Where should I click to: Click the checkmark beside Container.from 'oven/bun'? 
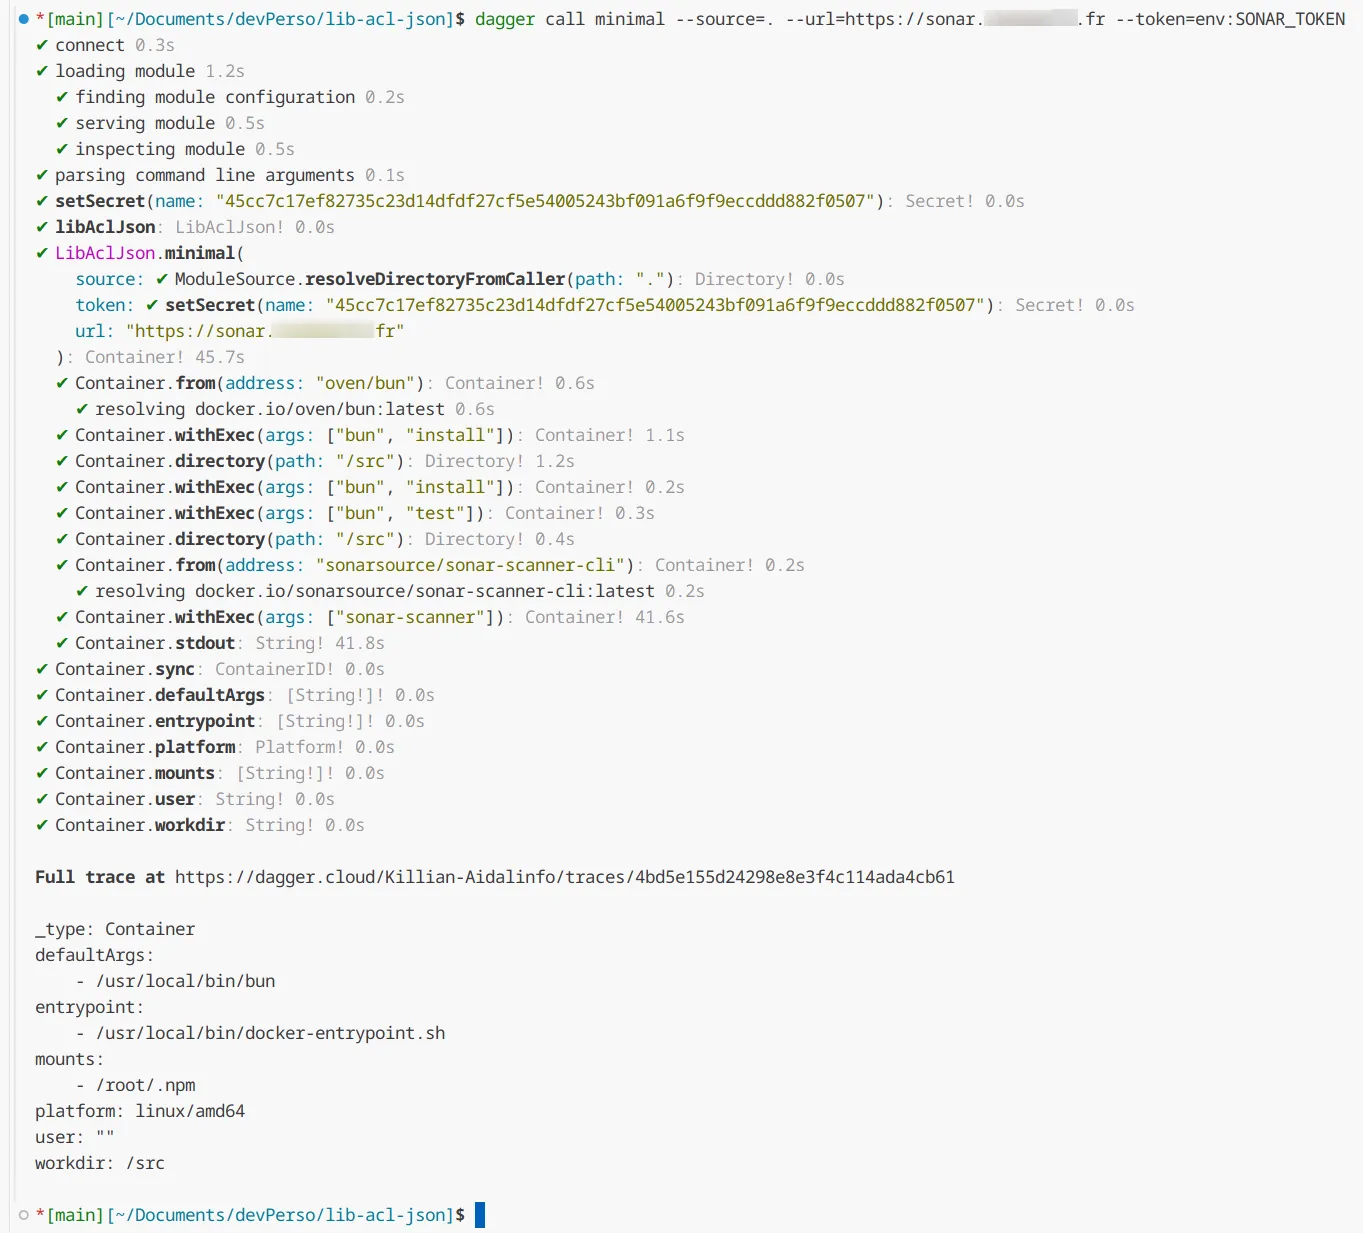pyautogui.click(x=62, y=383)
